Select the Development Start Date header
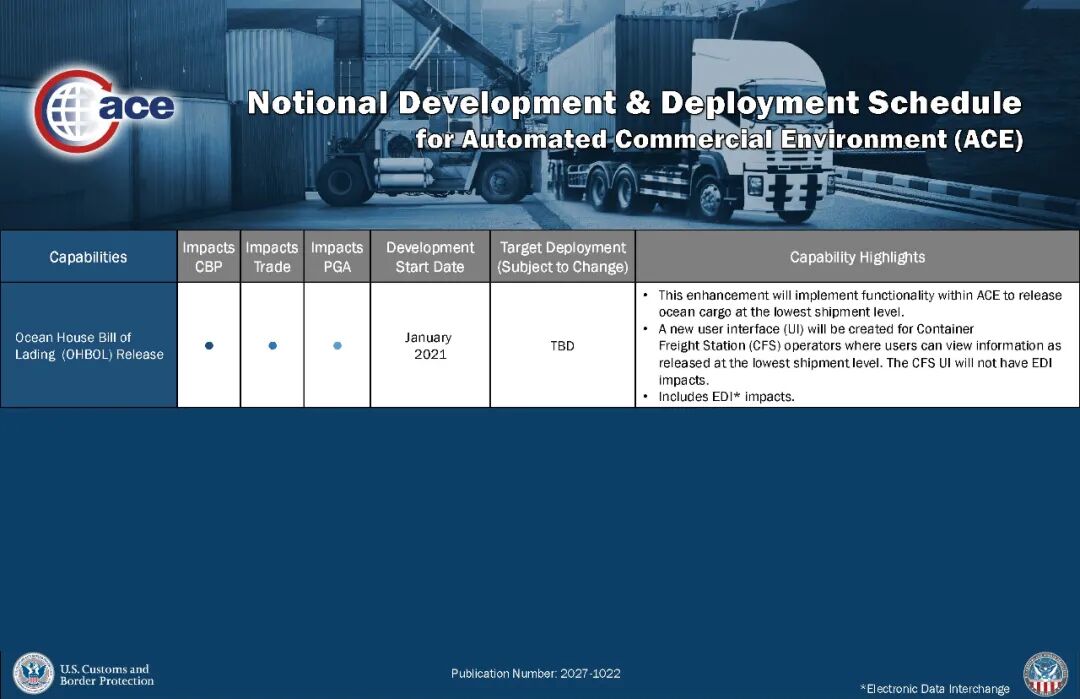Screen dimensions: 1080x699 tap(430, 257)
